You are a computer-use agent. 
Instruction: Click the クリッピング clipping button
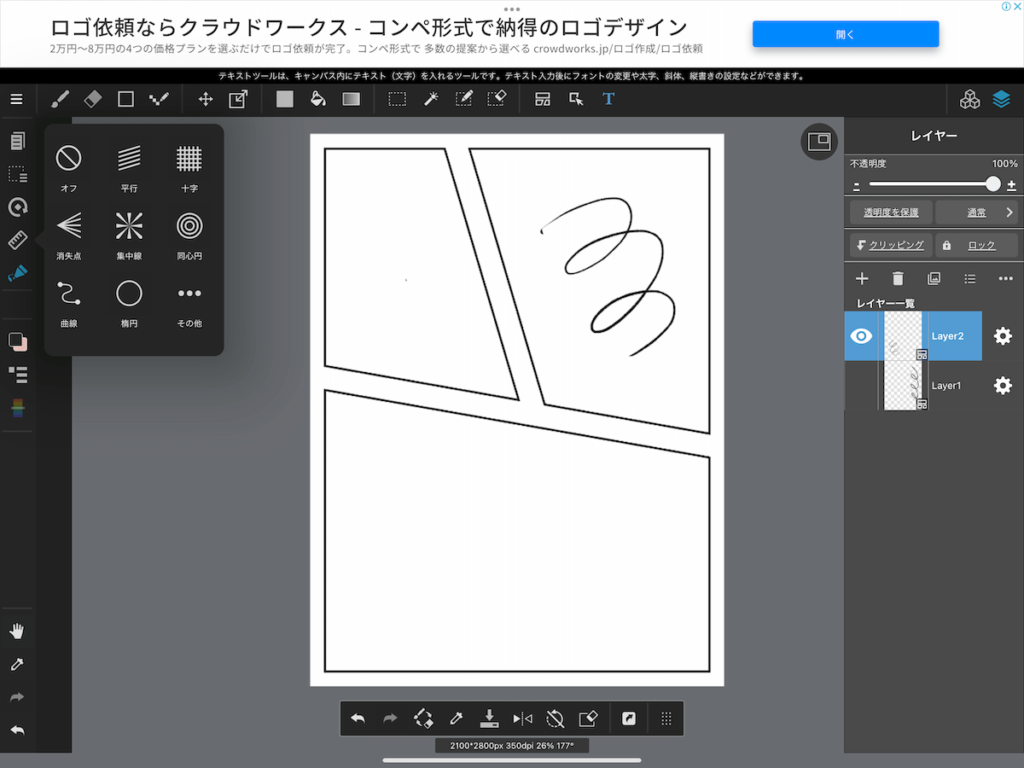tap(889, 245)
